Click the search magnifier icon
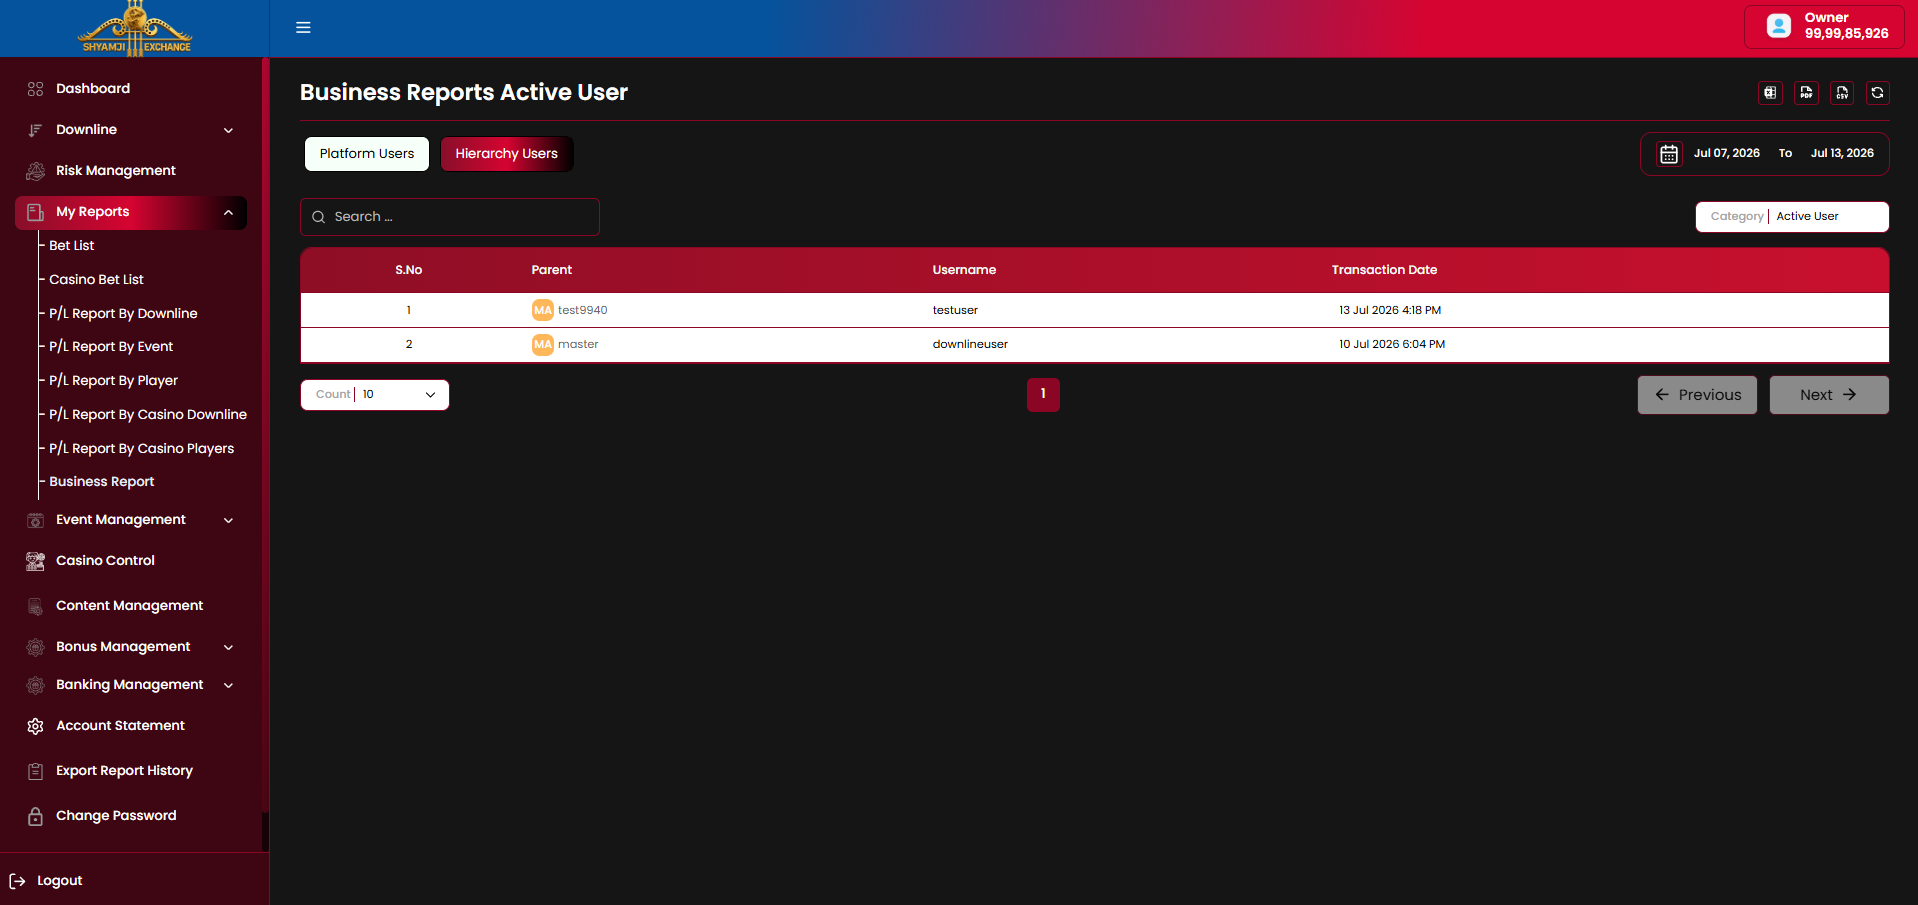 pyautogui.click(x=319, y=217)
